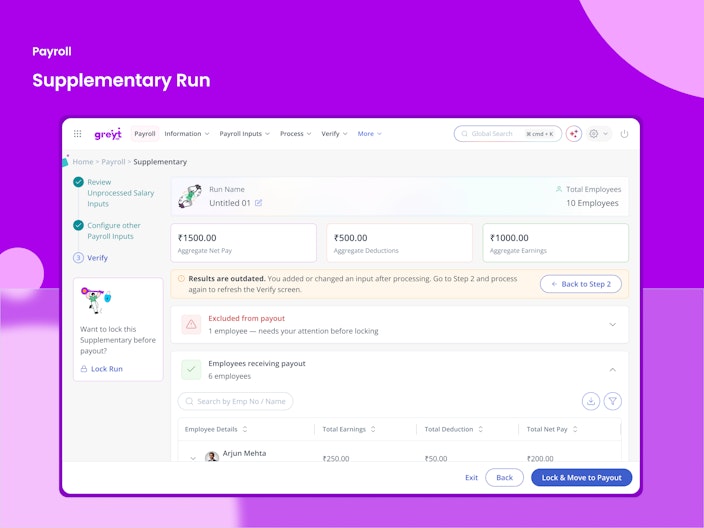Click the Lock Run link
The image size is (704, 528).
[x=101, y=369]
